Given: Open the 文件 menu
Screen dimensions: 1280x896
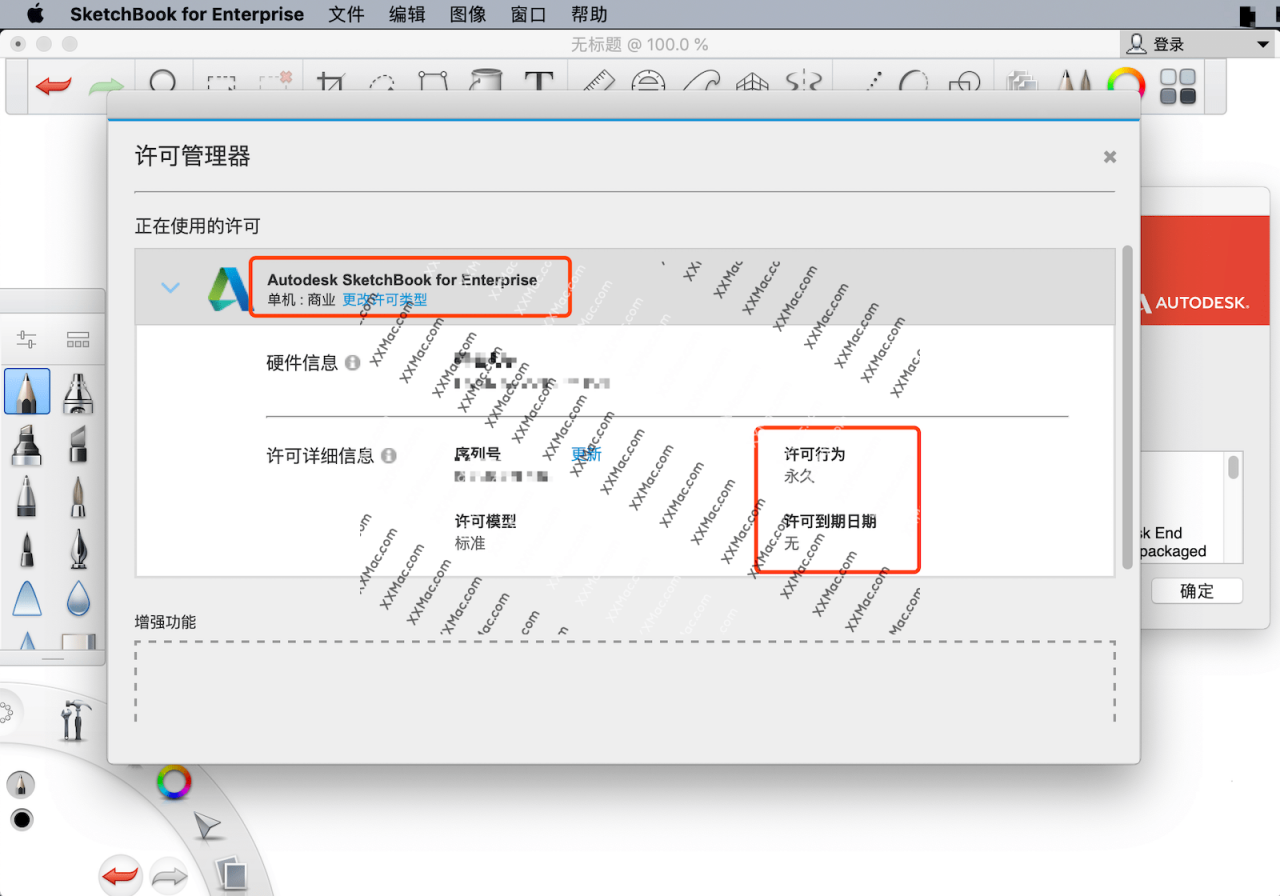Looking at the screenshot, I should [x=346, y=14].
